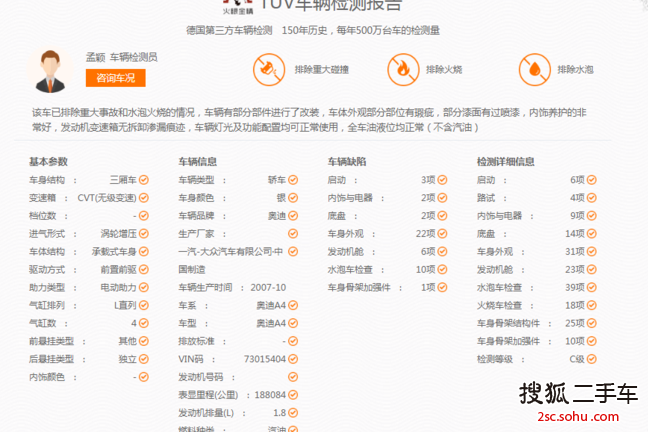Viewport: 648px width, 432px height.
Task: Click the 车身外观 31项 value
Action: (575, 251)
